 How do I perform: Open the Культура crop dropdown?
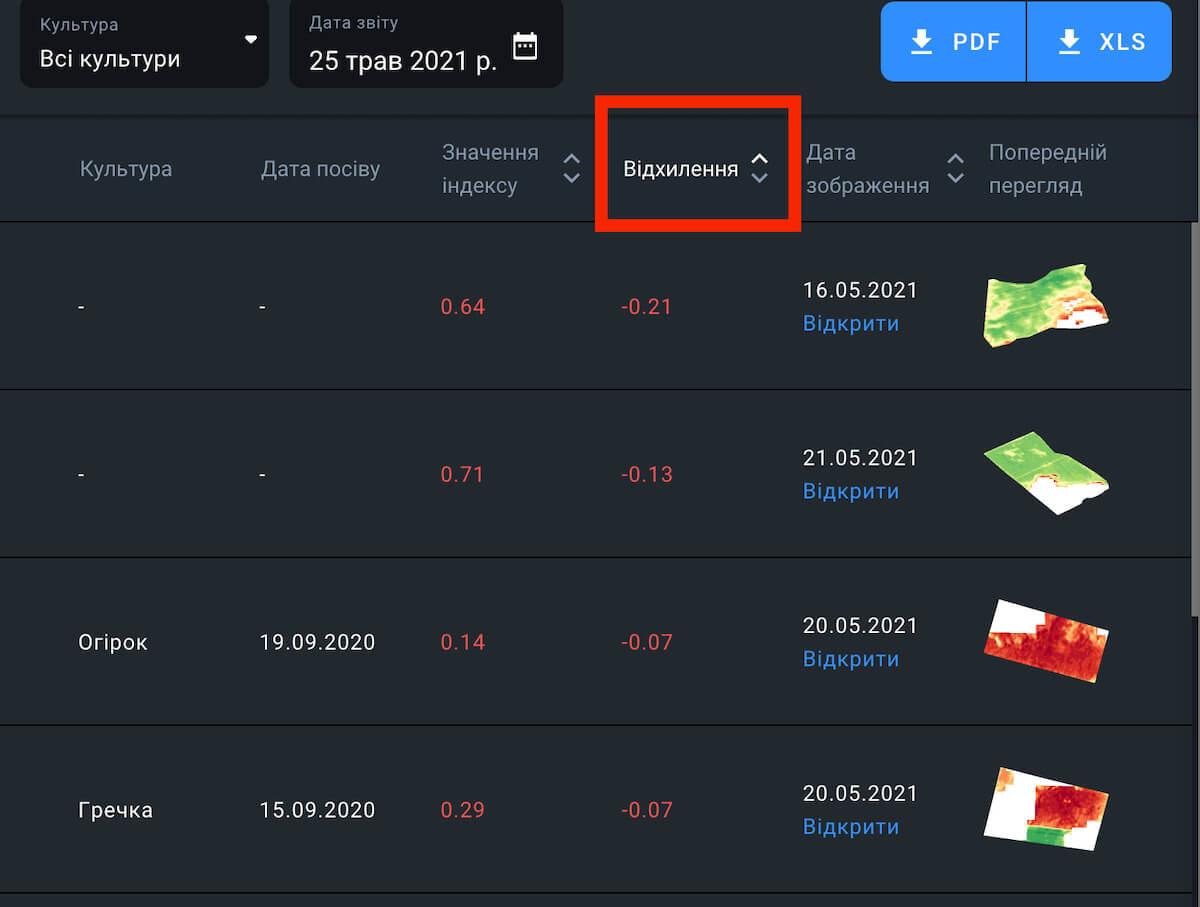[x=145, y=43]
